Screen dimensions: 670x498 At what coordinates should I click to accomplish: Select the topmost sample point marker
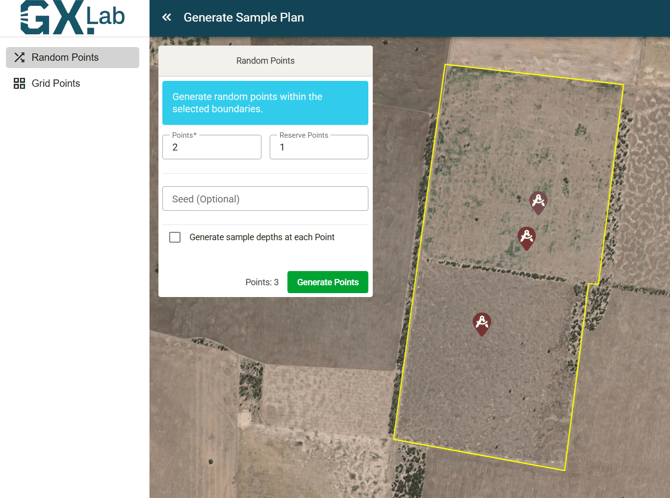[538, 202]
